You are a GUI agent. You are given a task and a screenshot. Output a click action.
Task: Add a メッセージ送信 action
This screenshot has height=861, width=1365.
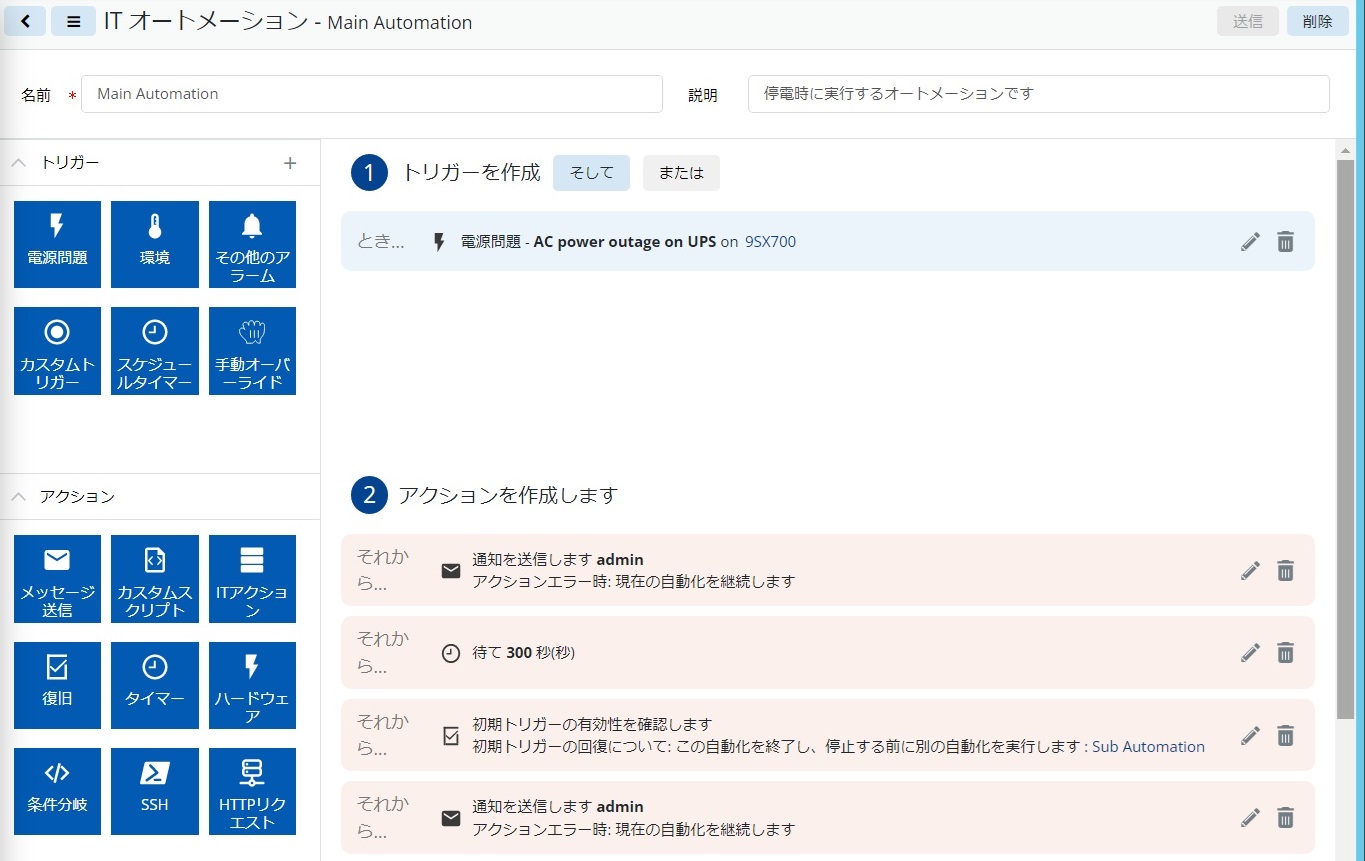click(x=57, y=578)
